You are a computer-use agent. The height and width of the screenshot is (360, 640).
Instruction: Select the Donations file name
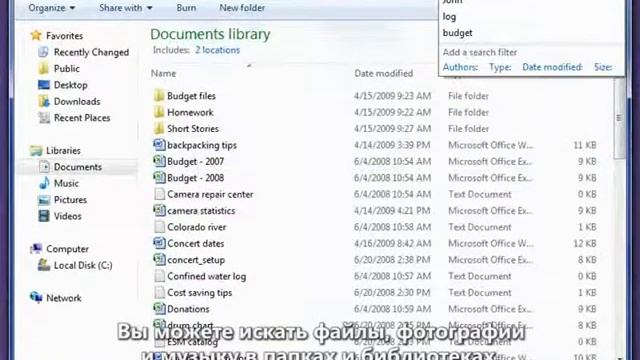[x=188, y=309]
